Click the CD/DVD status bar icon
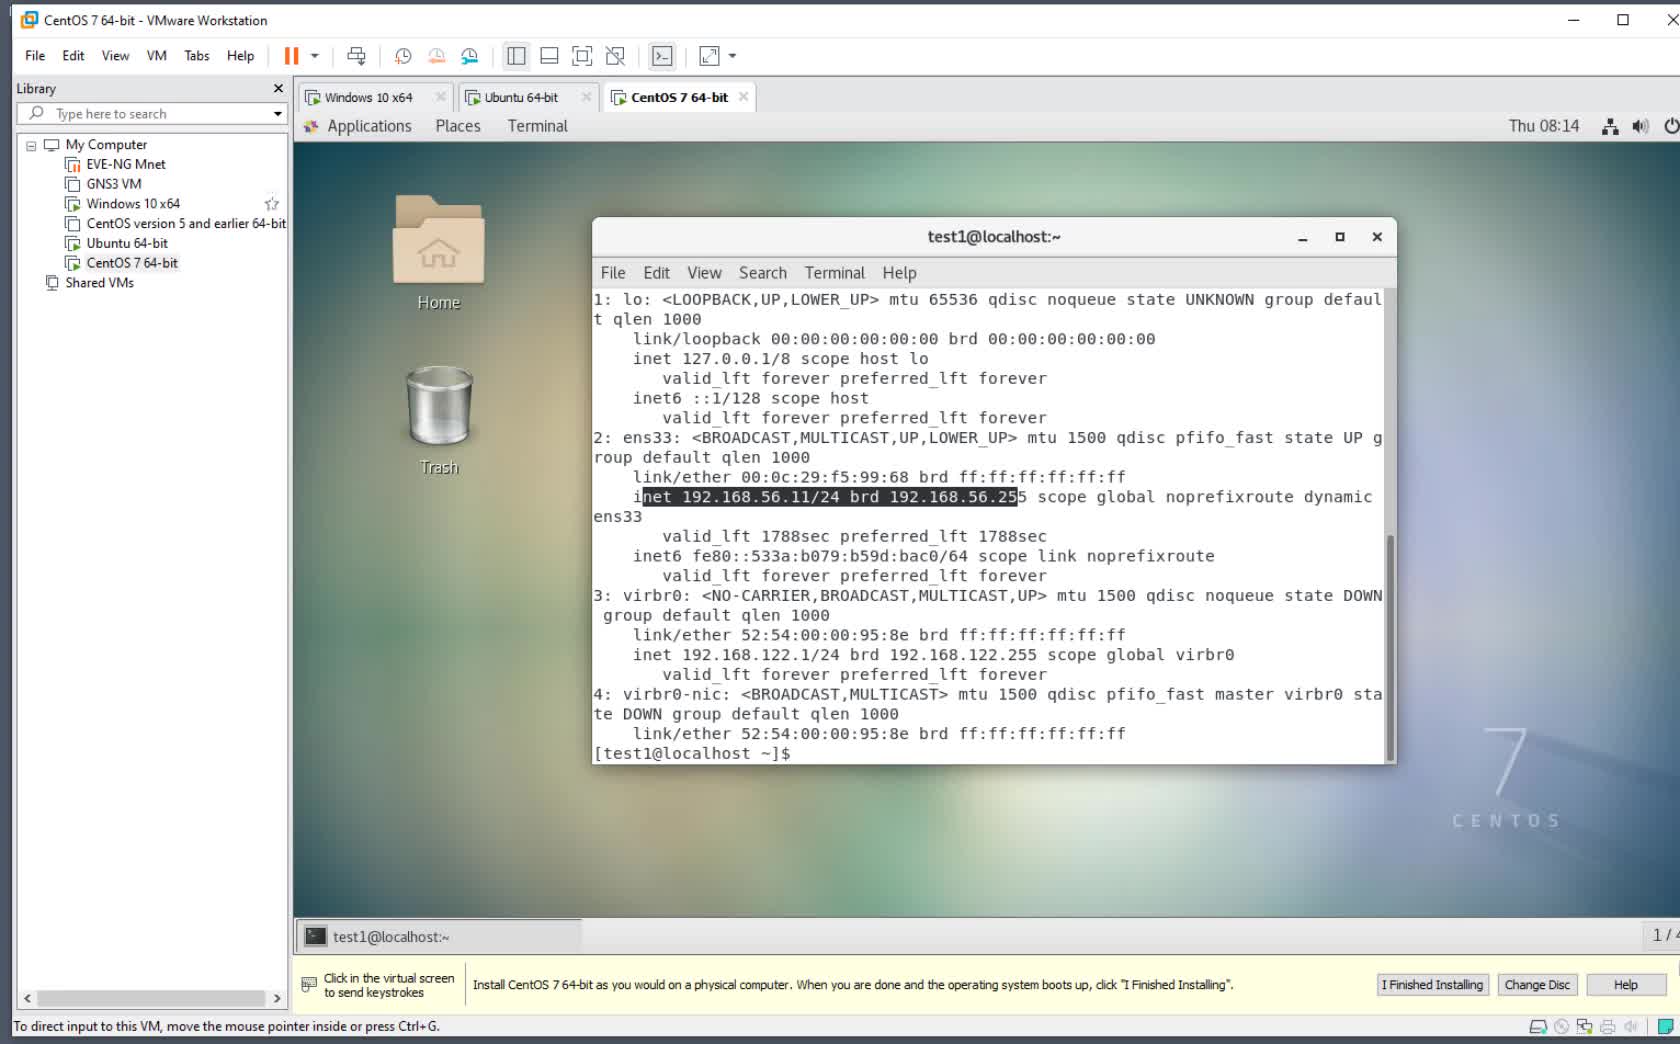1680x1044 pixels. click(x=1562, y=1027)
